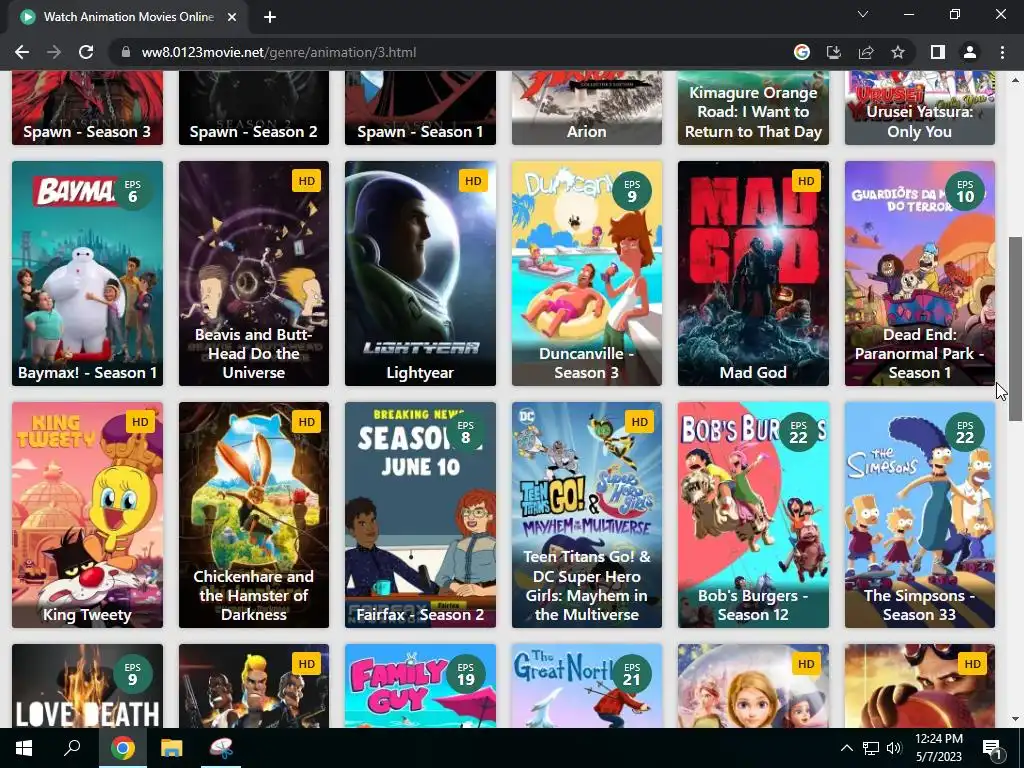This screenshot has width=1024, height=768.
Task: Open Urusei Yatsura: Only You card
Action: point(920,108)
